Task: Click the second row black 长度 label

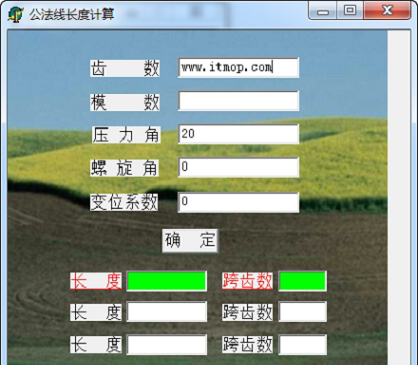Action: coord(96,312)
